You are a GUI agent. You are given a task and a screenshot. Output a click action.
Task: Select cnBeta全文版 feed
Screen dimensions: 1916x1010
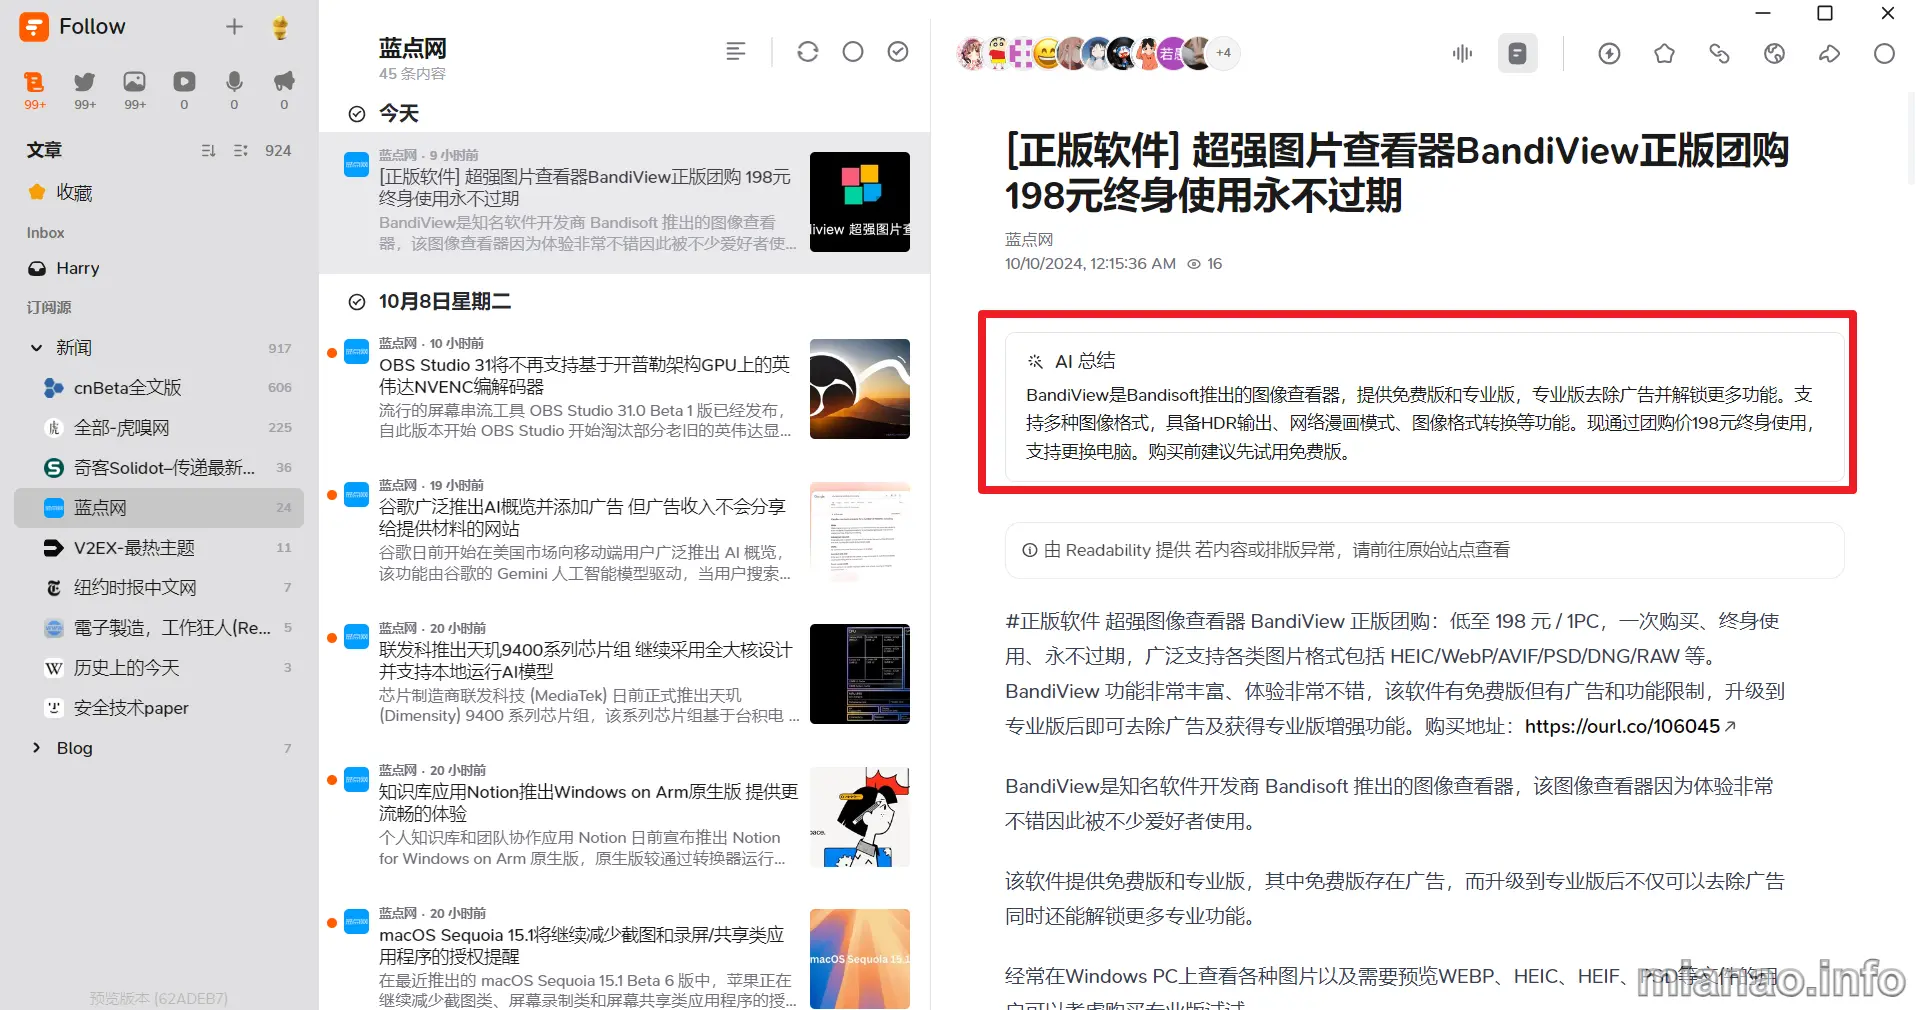(x=159, y=388)
